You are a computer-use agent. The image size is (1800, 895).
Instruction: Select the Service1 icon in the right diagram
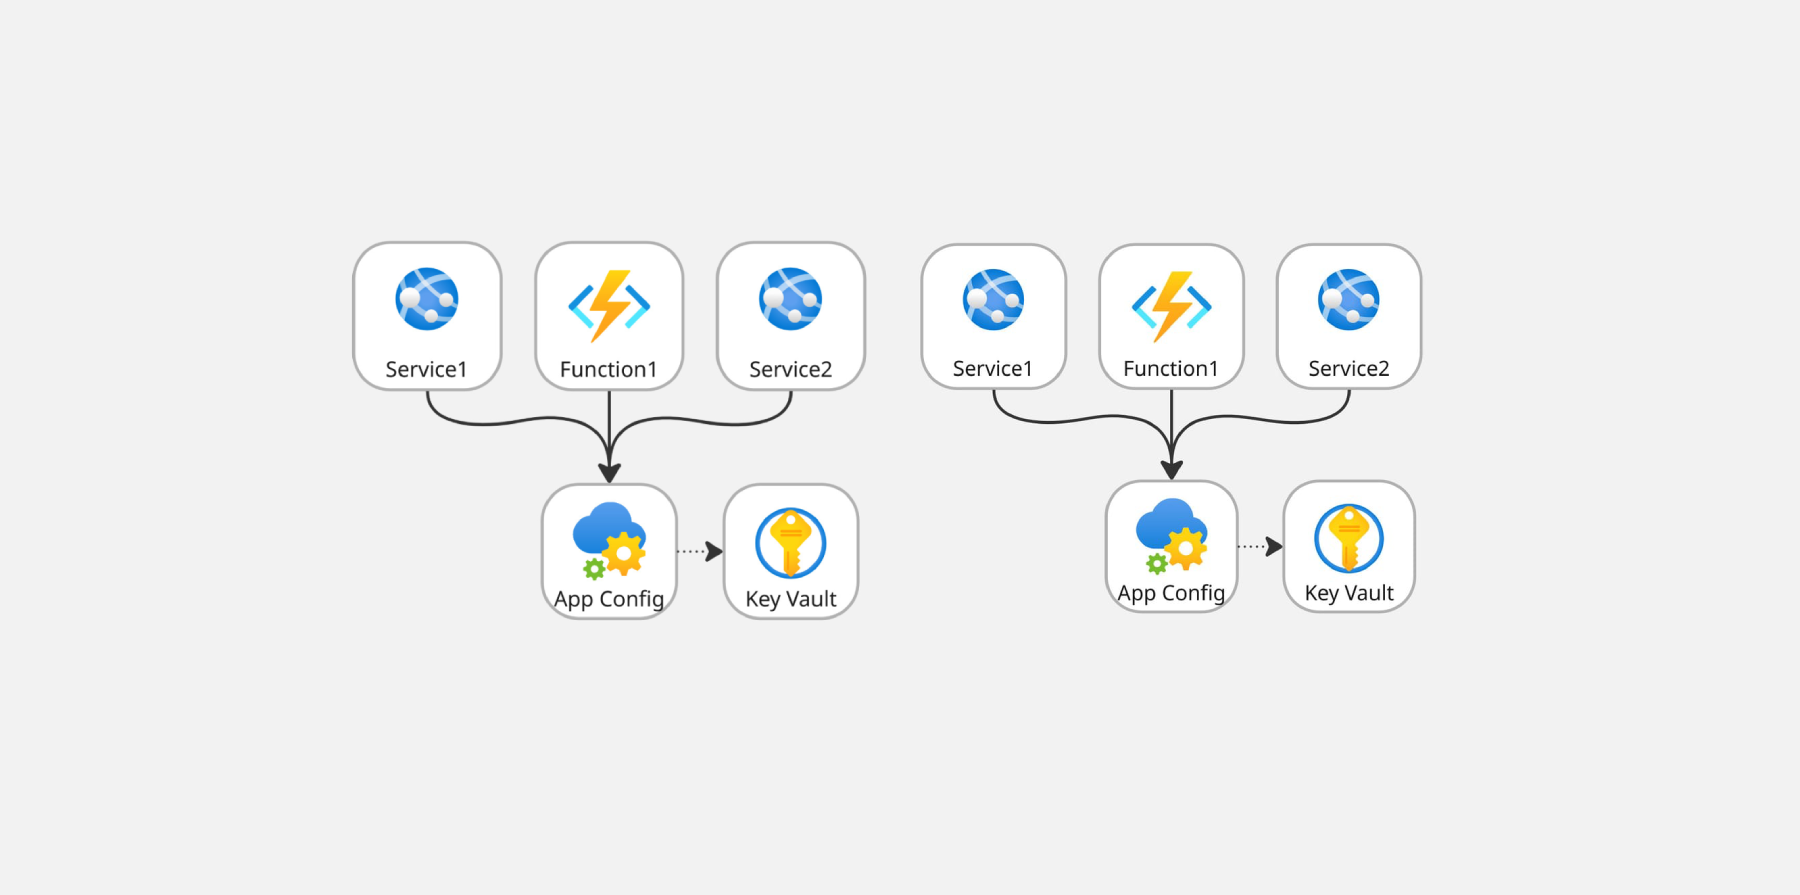(x=993, y=299)
